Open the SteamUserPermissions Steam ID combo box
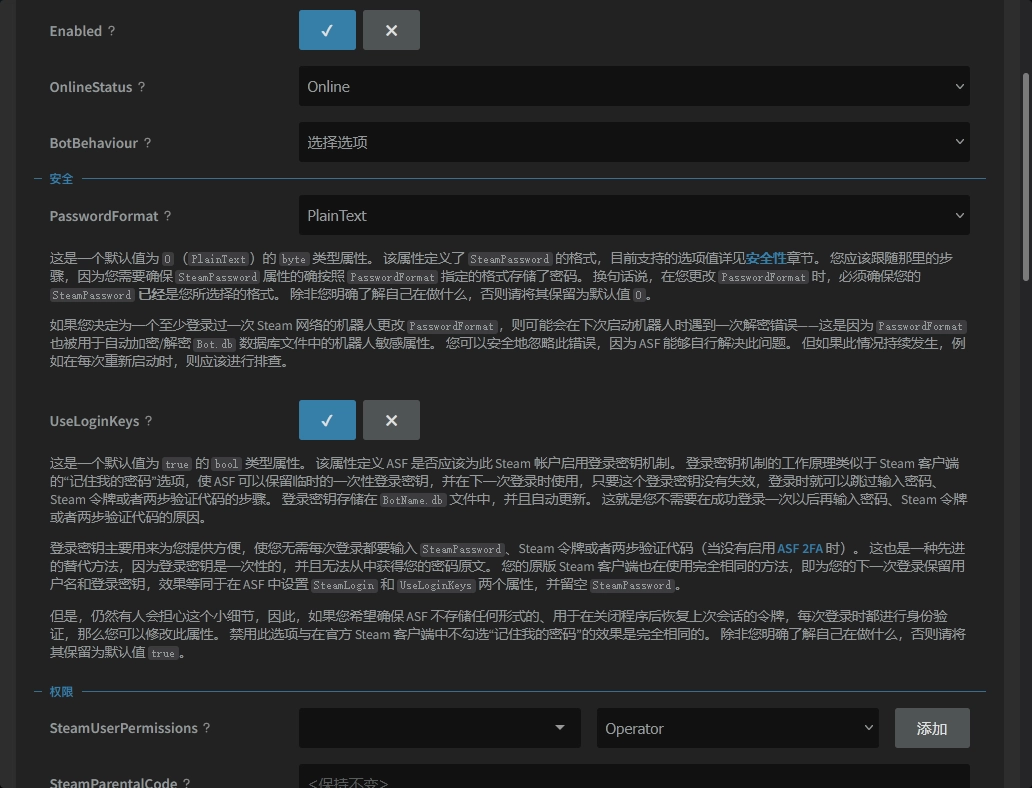Image resolution: width=1032 pixels, height=788 pixels. pos(440,728)
